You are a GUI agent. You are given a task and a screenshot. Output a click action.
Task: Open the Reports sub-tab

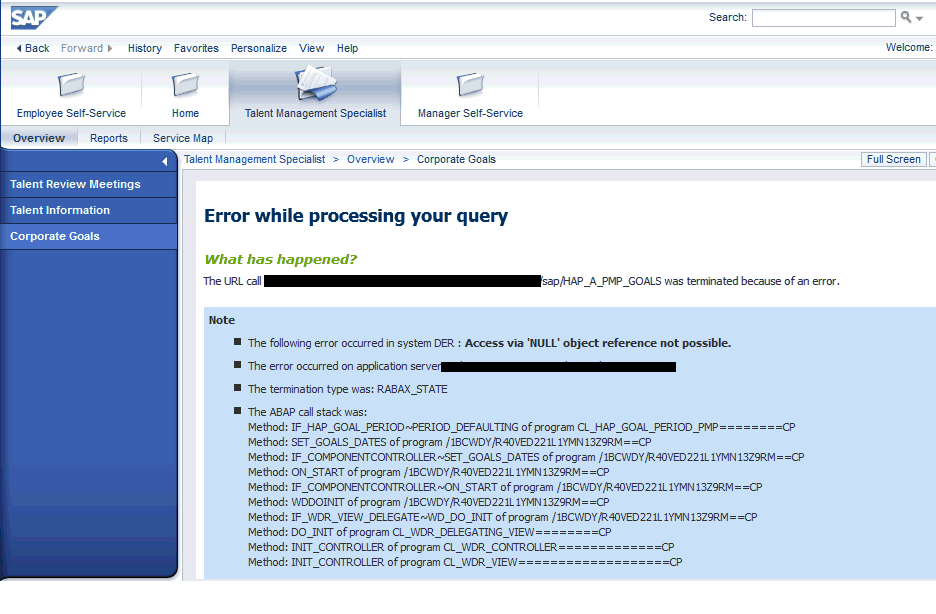tap(109, 138)
